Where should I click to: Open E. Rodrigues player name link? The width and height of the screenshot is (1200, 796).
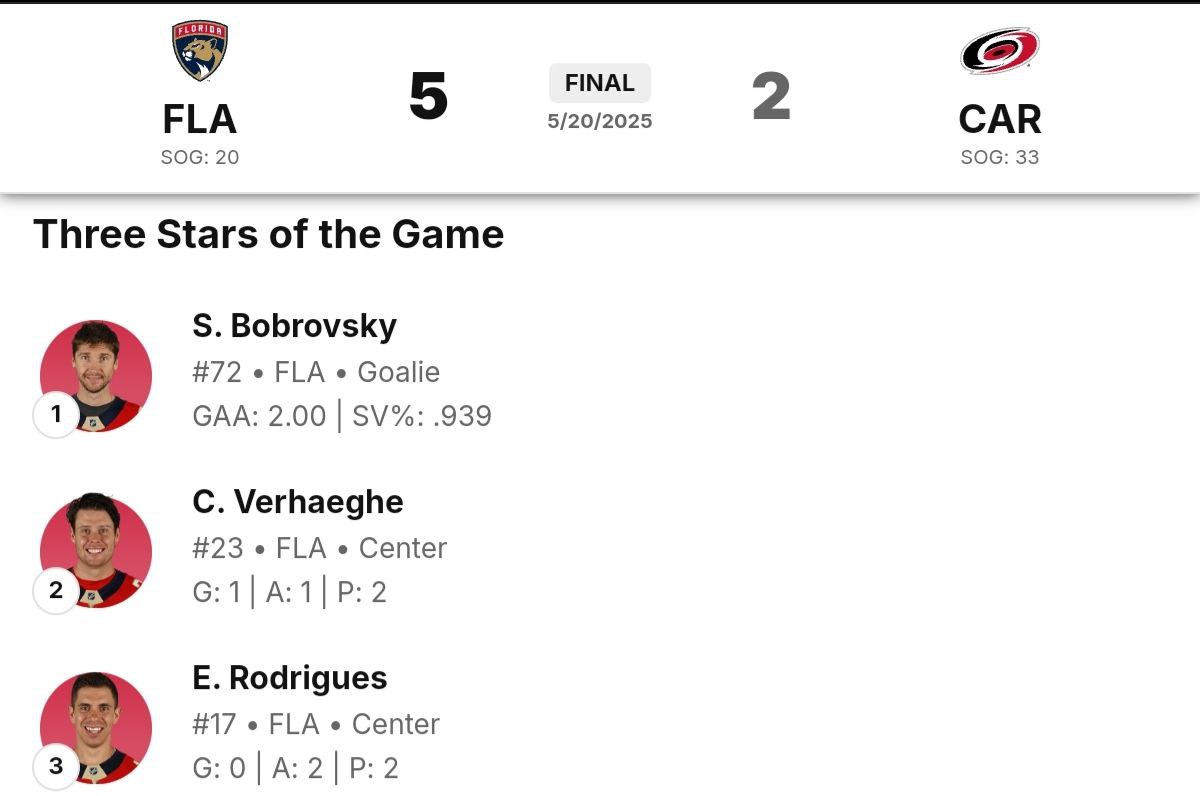(290, 678)
